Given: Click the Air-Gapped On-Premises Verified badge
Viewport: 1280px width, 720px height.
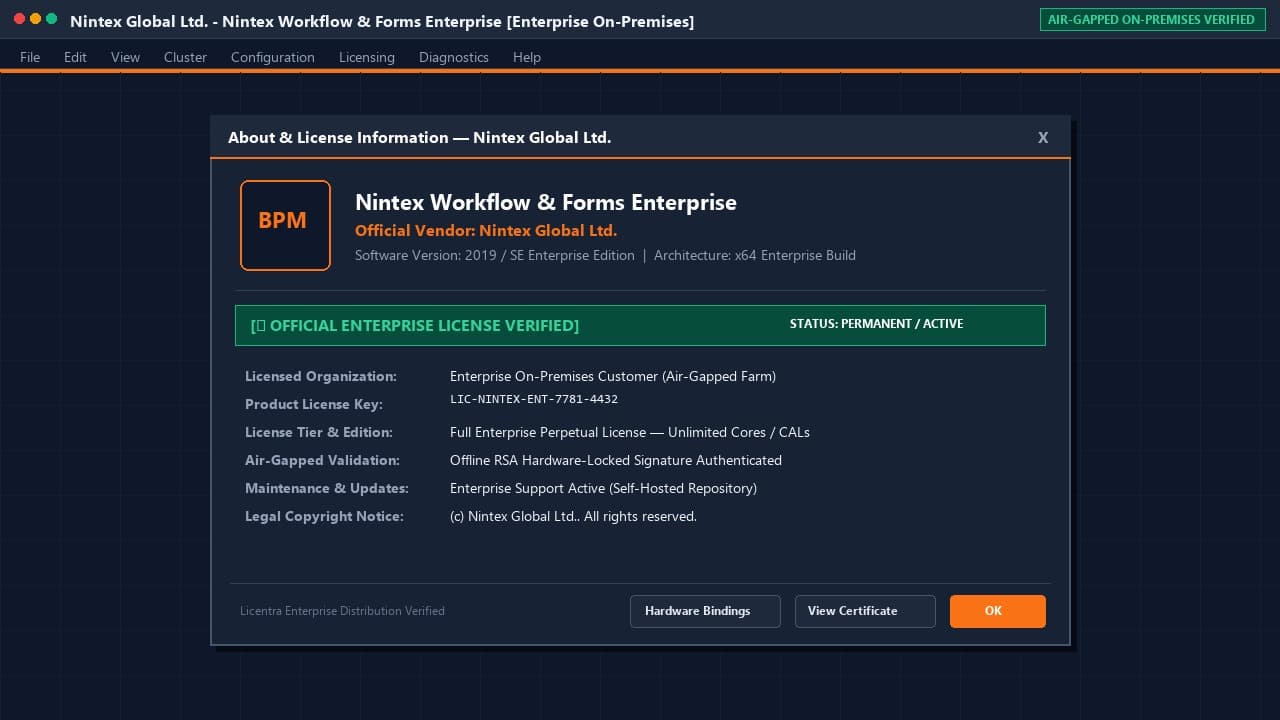Looking at the screenshot, I should (x=1152, y=19).
